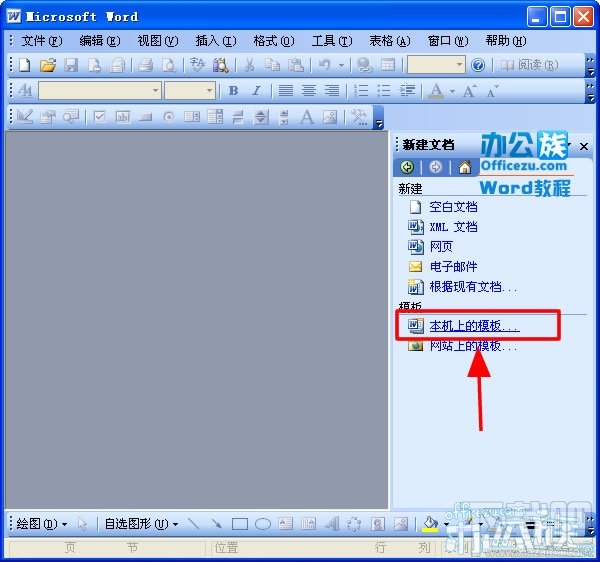Open the Font Size combo box

(190, 91)
